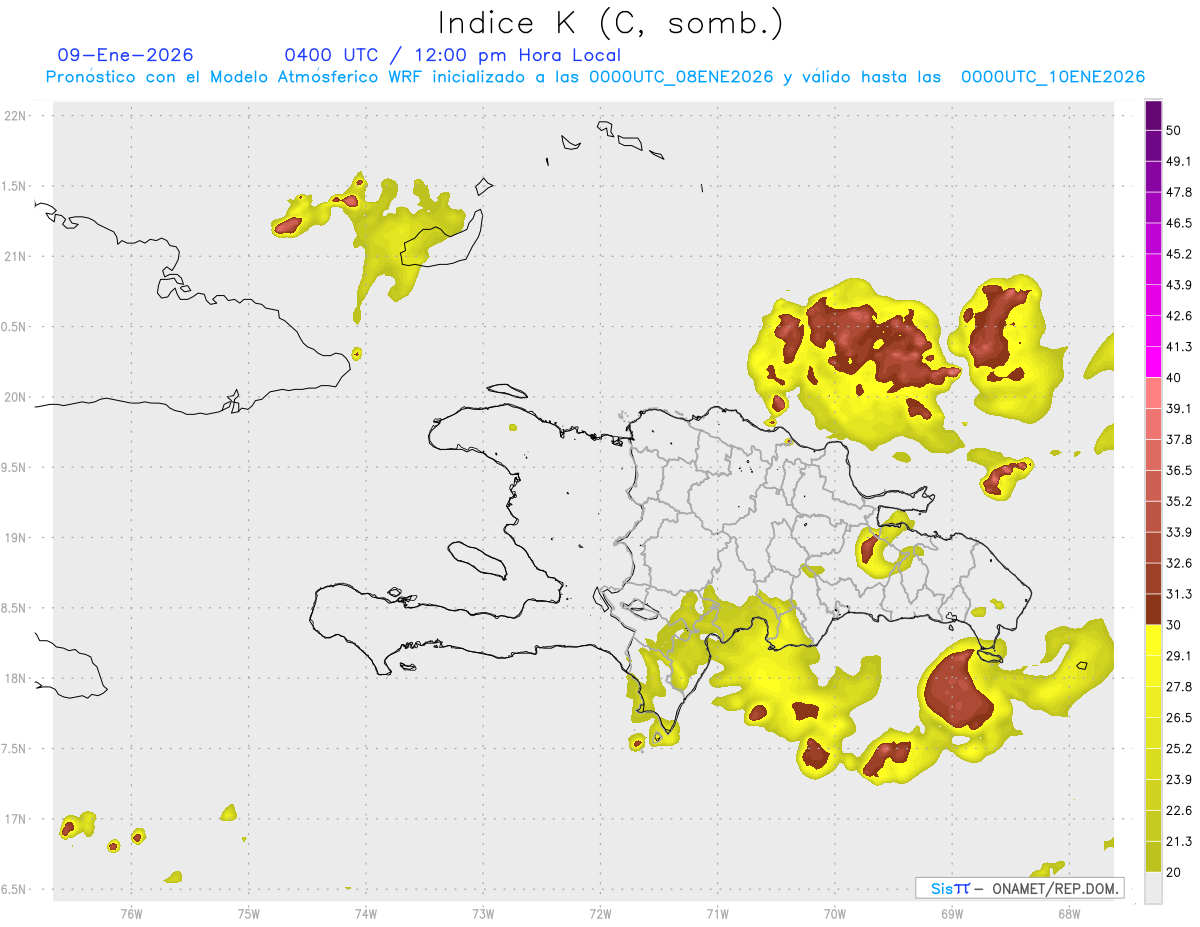Click the title "Indice K (C, somb.)"
The height and width of the screenshot is (927, 1200).
click(x=609, y=23)
